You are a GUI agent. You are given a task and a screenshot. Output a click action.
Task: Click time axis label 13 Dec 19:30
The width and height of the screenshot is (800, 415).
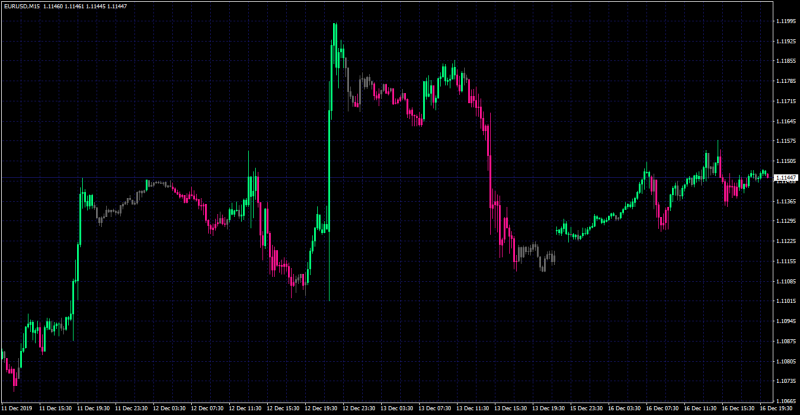coord(549,408)
